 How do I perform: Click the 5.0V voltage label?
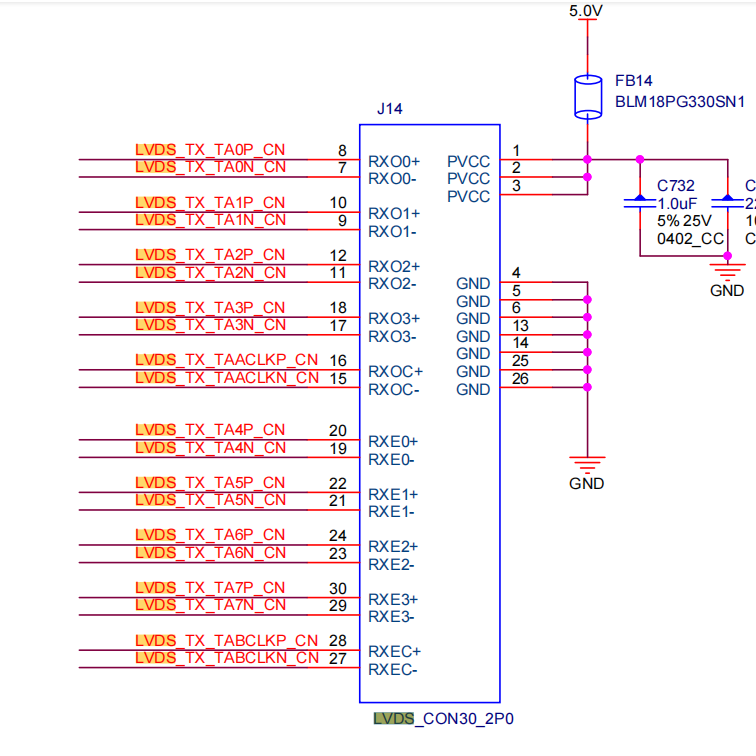tap(586, 11)
